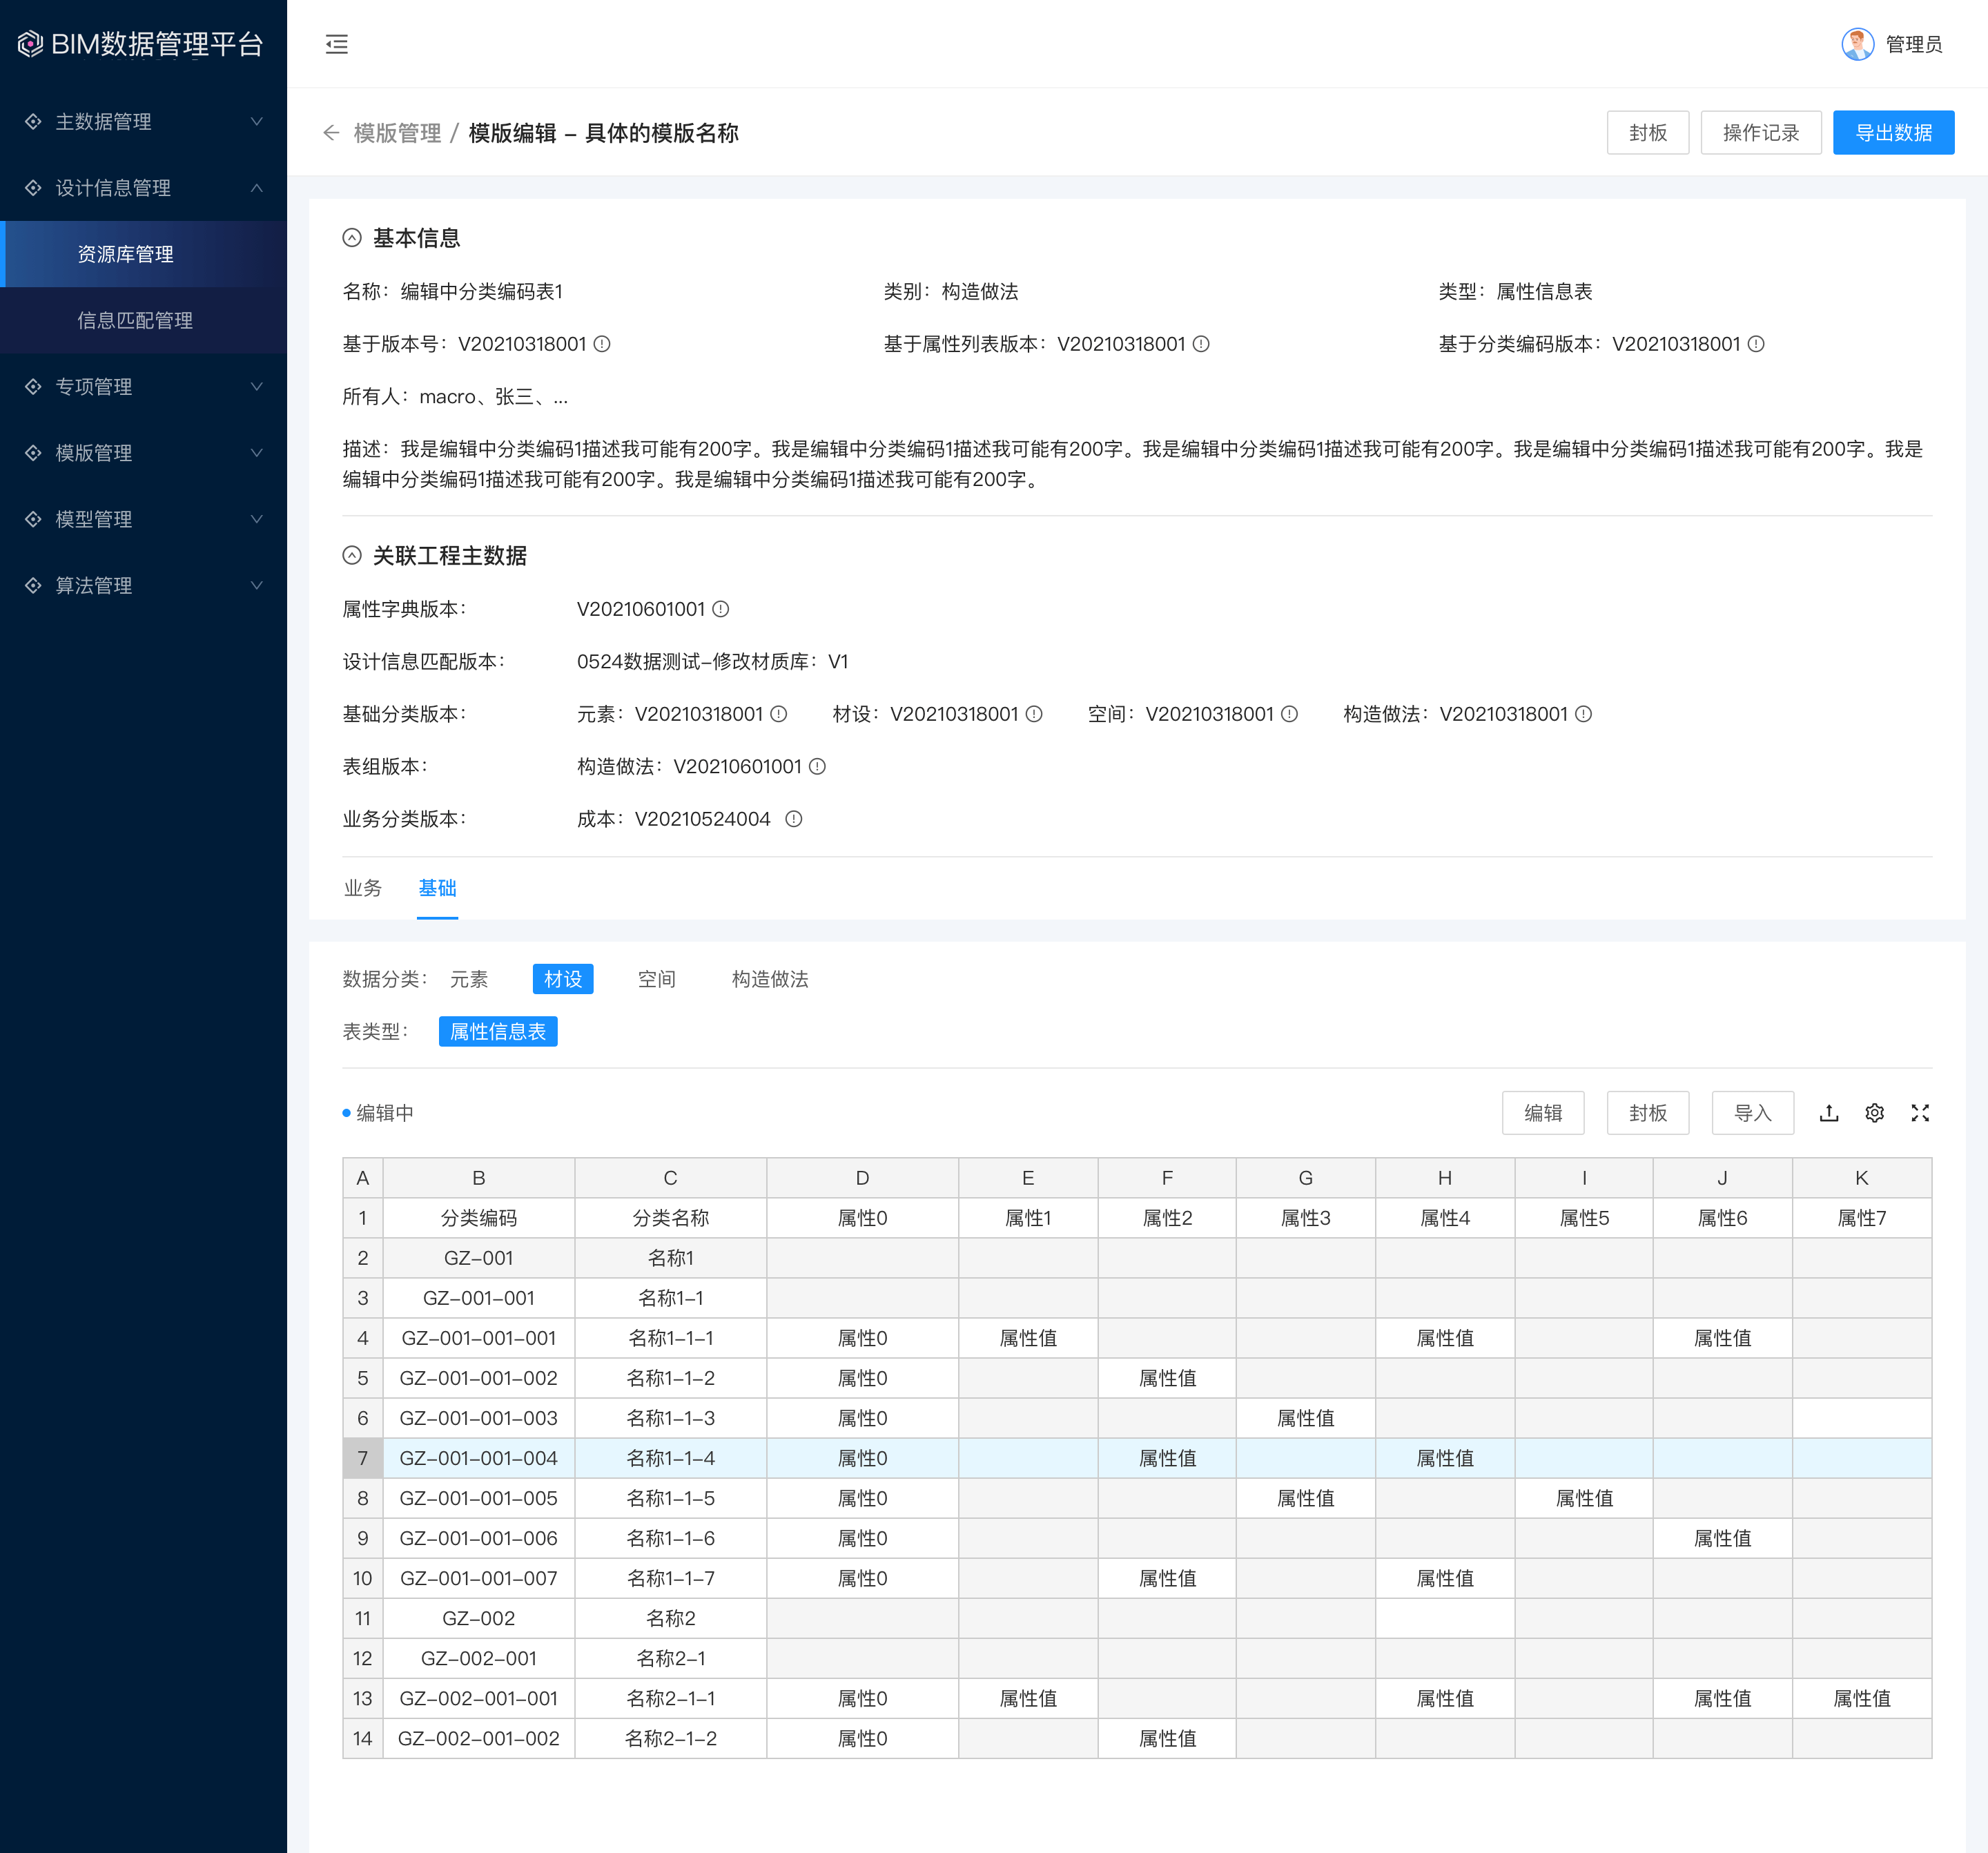Click the info icon next to 成本 V20210524004
The height and width of the screenshot is (1853, 1988).
pos(793,819)
